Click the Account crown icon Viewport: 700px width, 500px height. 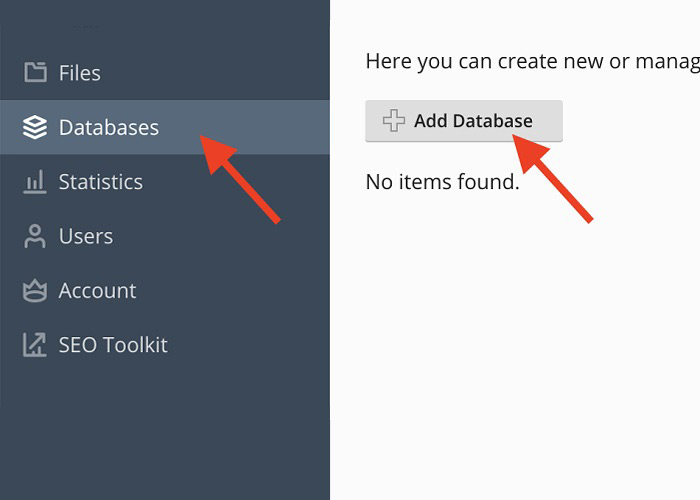point(35,291)
